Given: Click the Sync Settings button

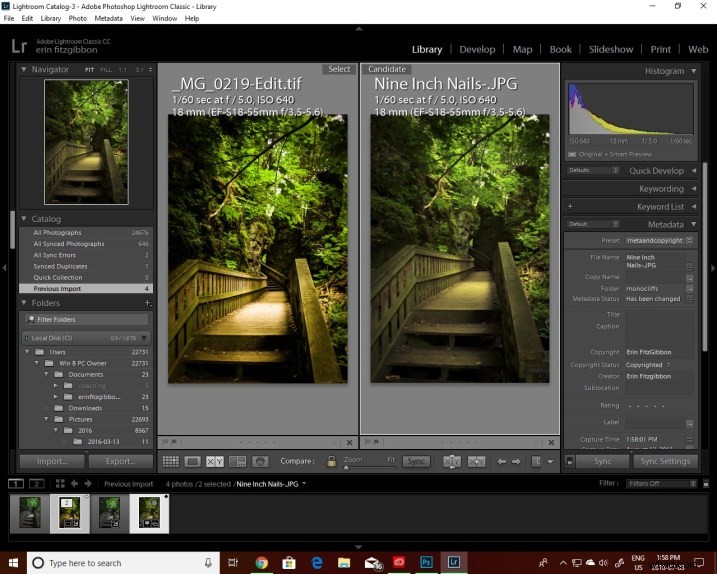Looking at the screenshot, I should 665,461.
